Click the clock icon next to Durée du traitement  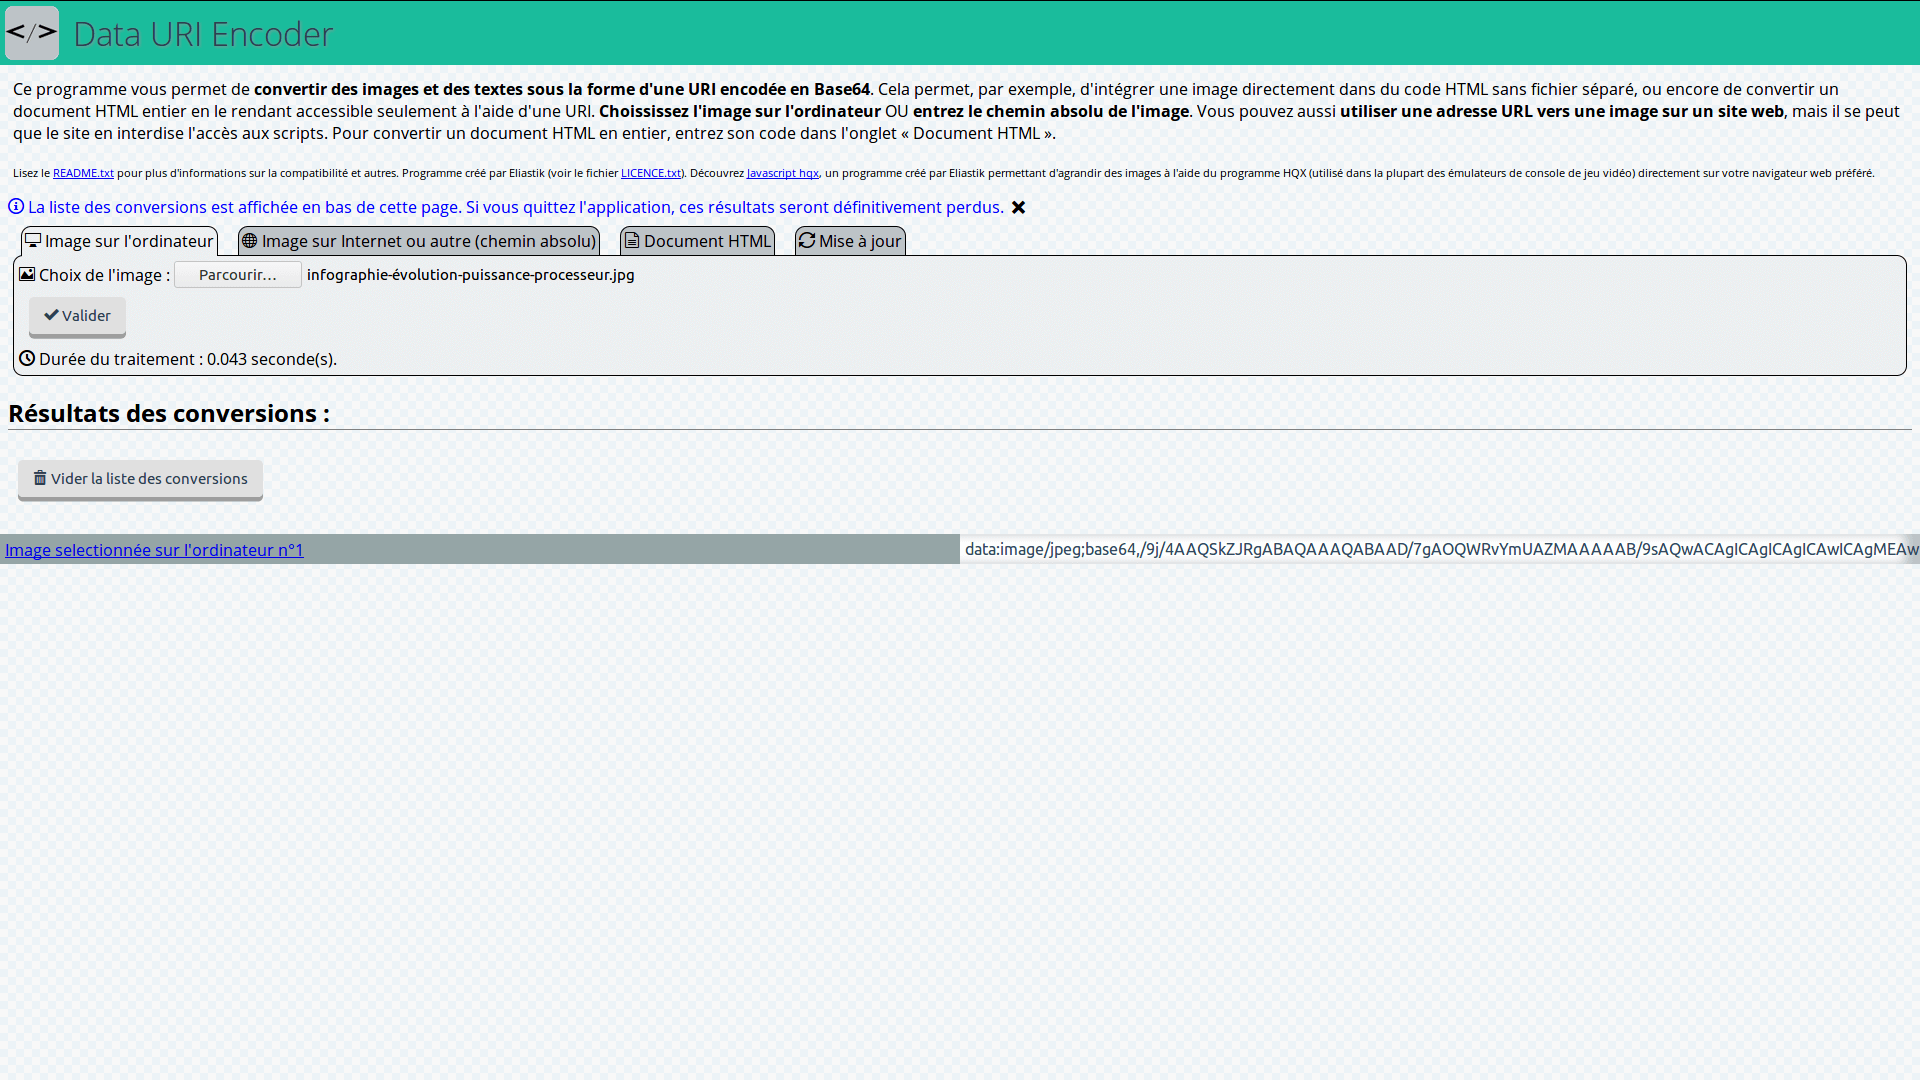(27, 358)
